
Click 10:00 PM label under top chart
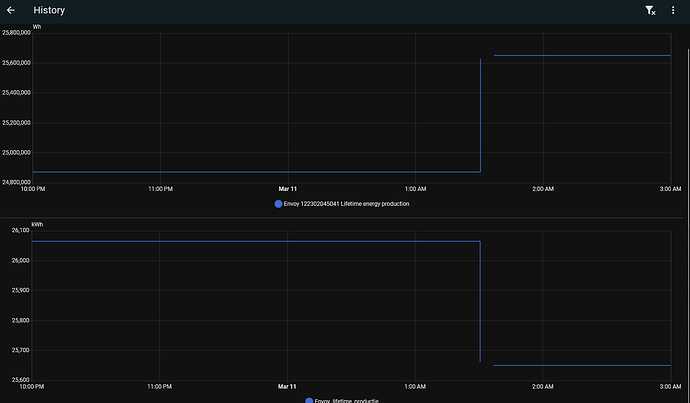(33, 189)
